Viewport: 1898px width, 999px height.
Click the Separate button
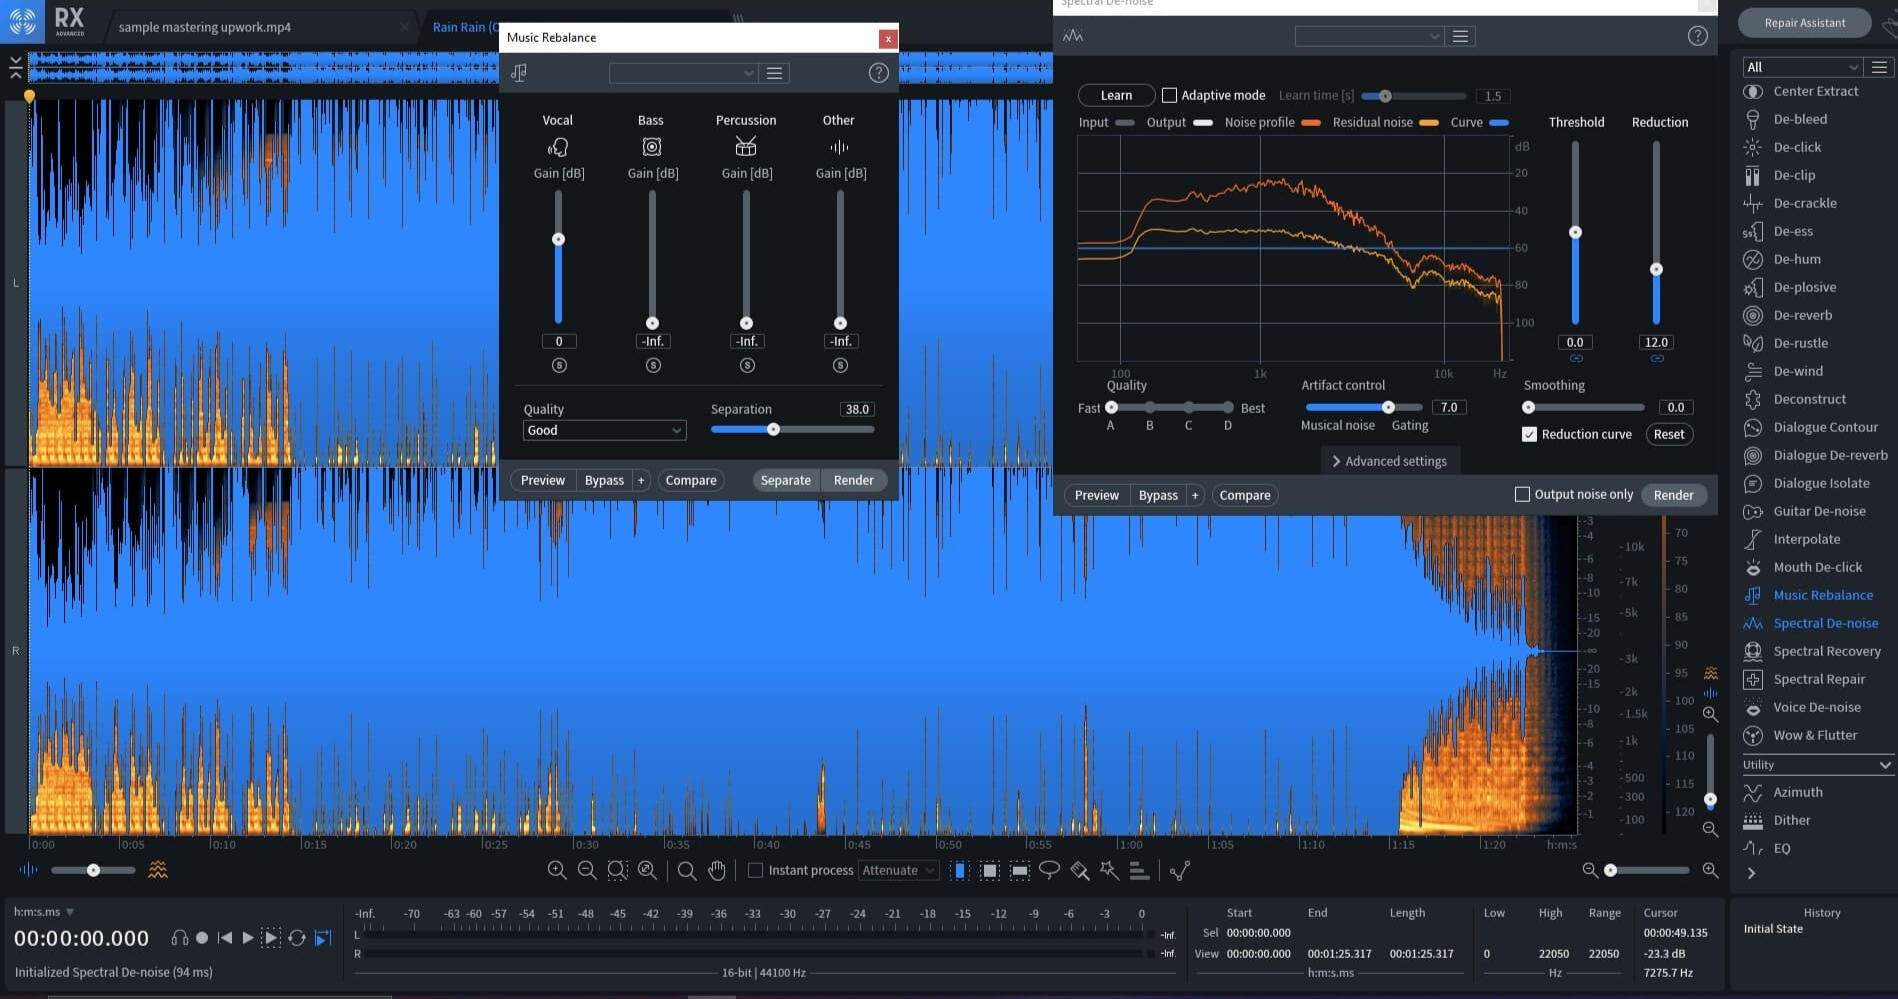(x=785, y=480)
